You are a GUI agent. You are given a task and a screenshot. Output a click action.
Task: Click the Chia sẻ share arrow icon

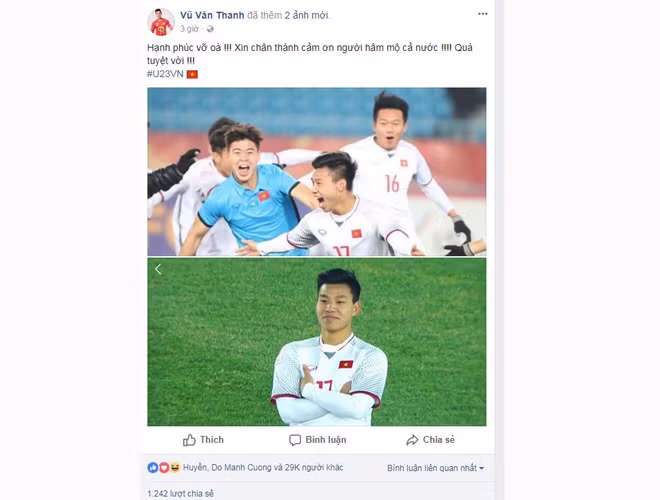tap(412, 440)
